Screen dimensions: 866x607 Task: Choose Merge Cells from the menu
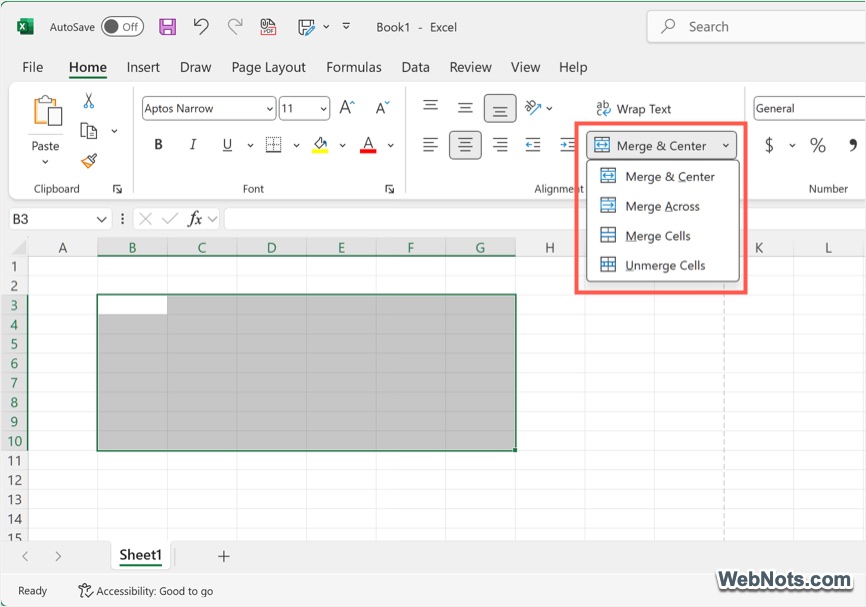coord(662,236)
